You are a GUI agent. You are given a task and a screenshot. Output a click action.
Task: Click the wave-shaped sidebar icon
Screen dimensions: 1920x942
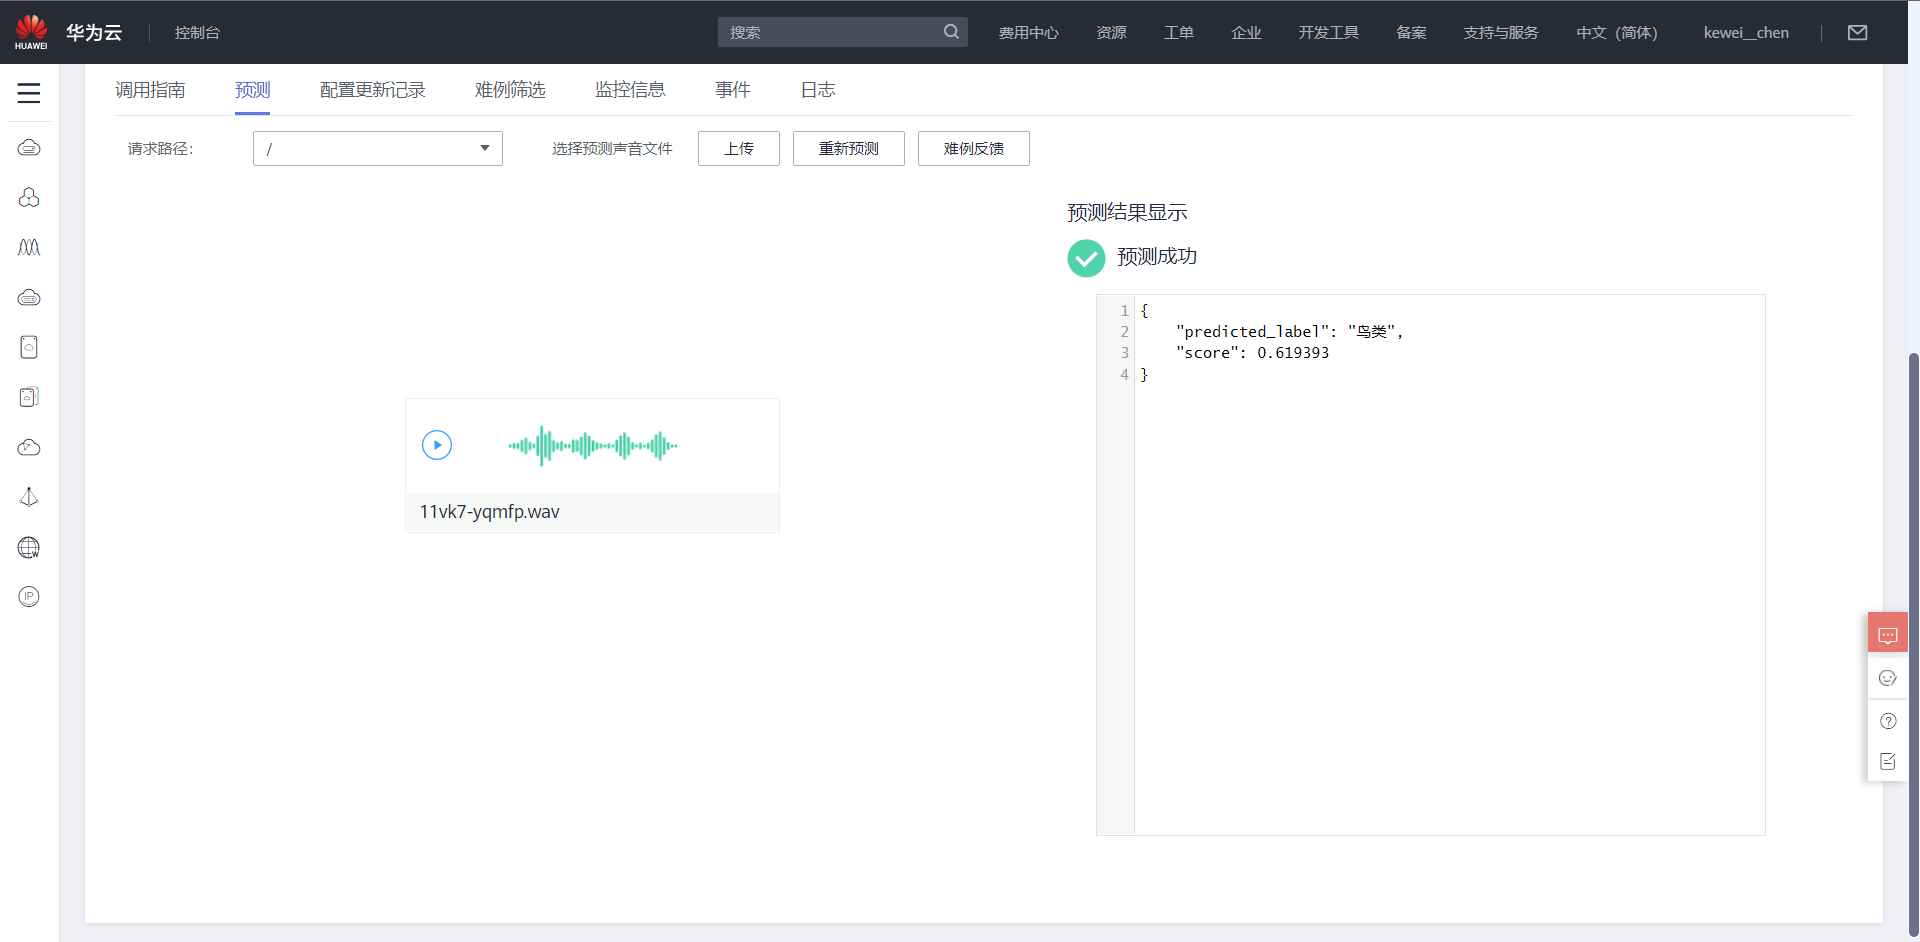(x=29, y=247)
